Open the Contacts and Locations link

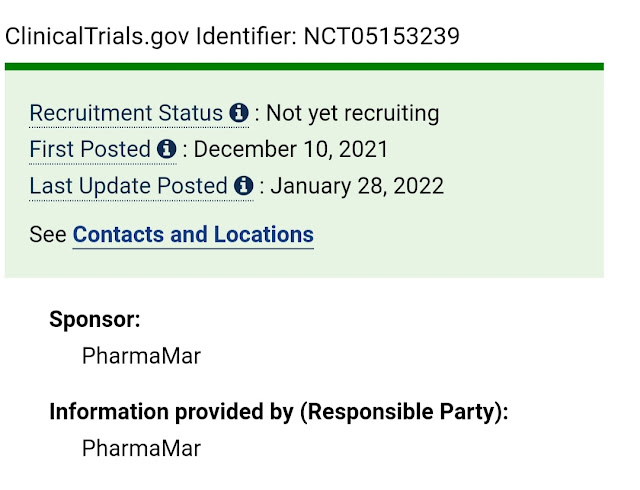tap(193, 235)
